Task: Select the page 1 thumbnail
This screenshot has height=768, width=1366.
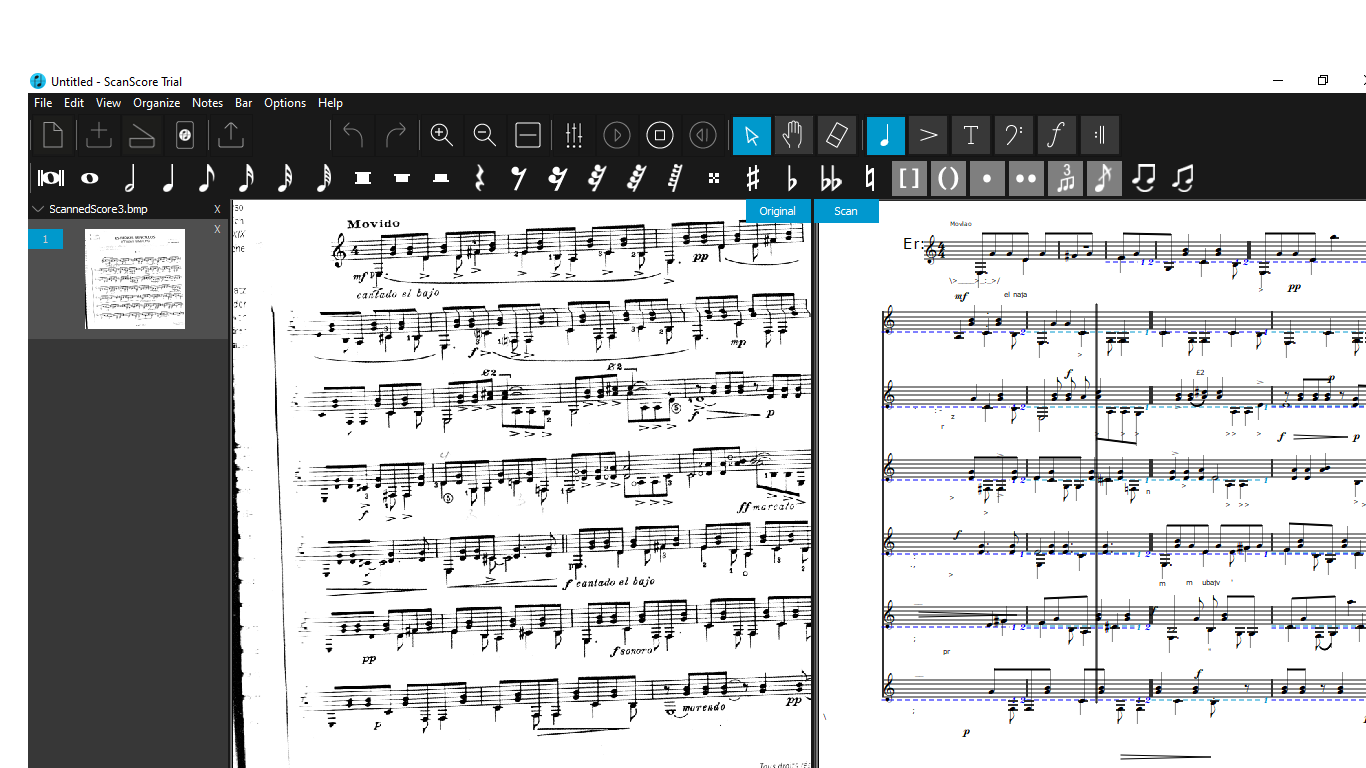Action: pos(135,279)
